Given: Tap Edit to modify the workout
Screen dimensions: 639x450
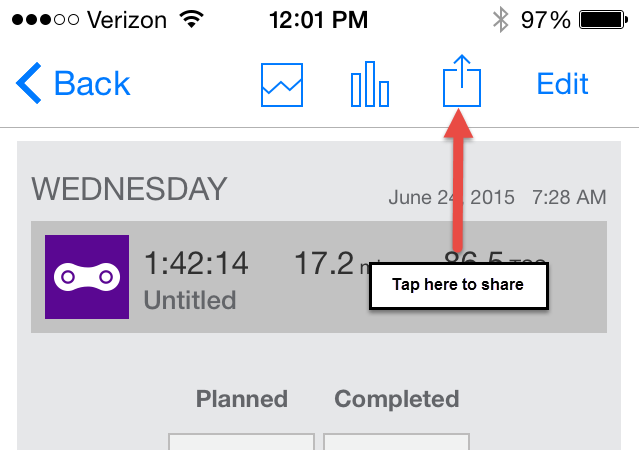Looking at the screenshot, I should pos(562,84).
